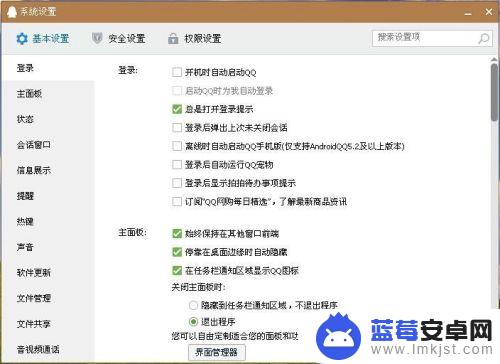This screenshot has height=364, width=500.
Task: Enable 登录后显示拍拍待办事项提示
Action: (x=177, y=183)
